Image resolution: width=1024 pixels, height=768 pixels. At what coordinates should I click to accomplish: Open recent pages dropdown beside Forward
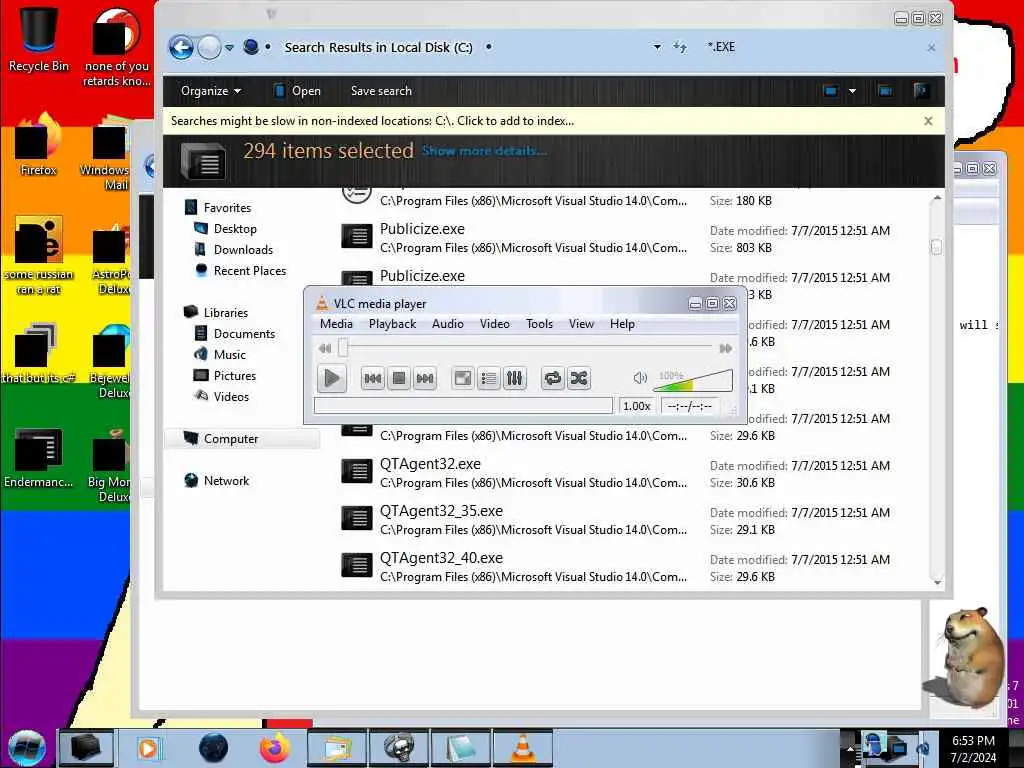[x=229, y=48]
